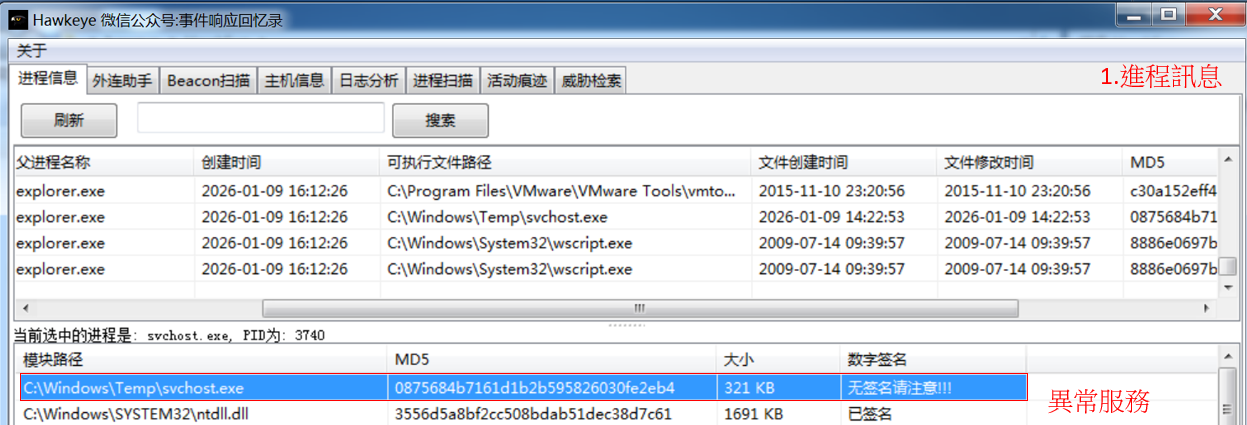
Task: Open the Beacon扫描 tab
Action: click(x=208, y=81)
